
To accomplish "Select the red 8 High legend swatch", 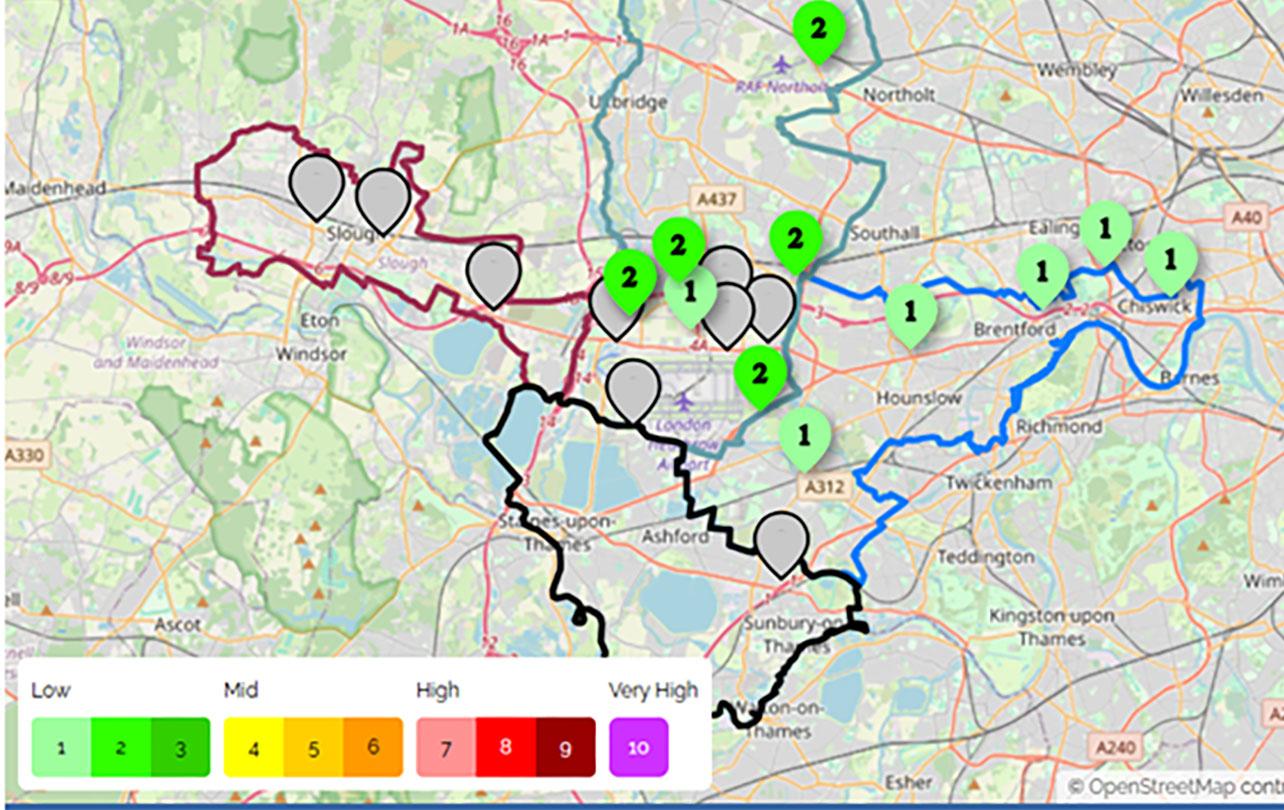I will pos(506,747).
